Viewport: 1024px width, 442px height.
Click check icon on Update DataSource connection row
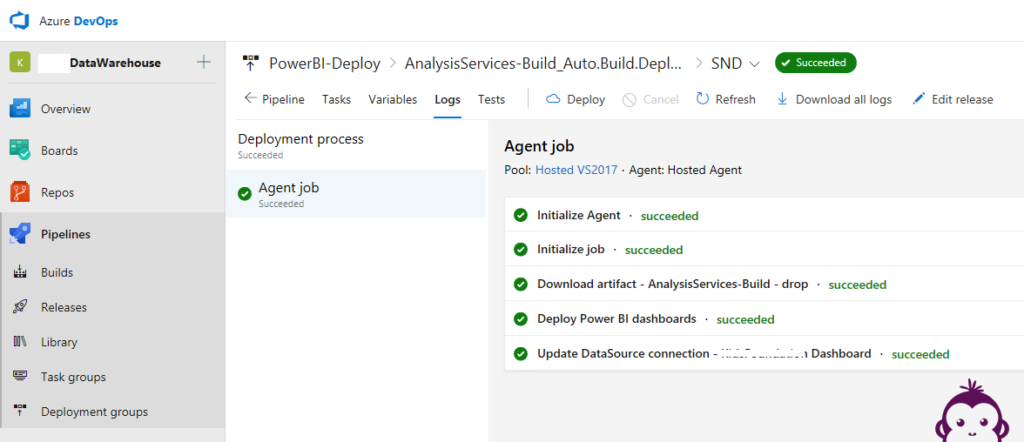[520, 354]
